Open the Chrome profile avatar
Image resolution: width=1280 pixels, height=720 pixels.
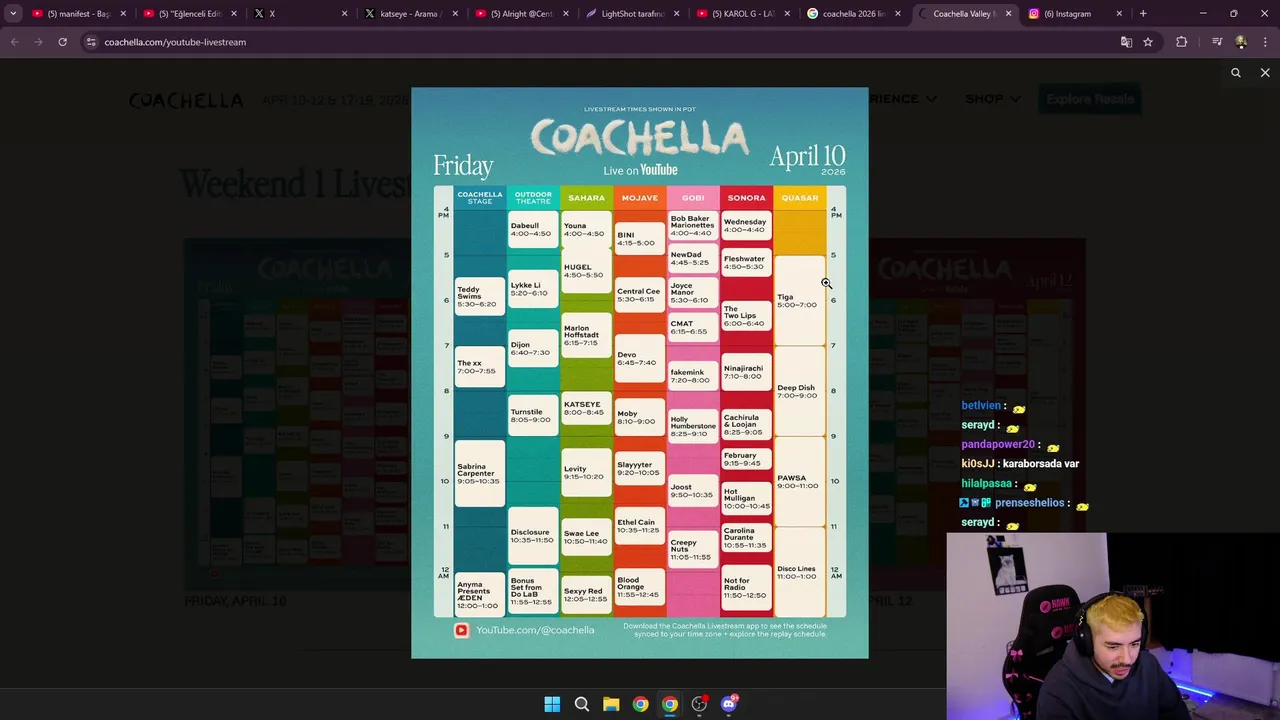tap(1241, 42)
